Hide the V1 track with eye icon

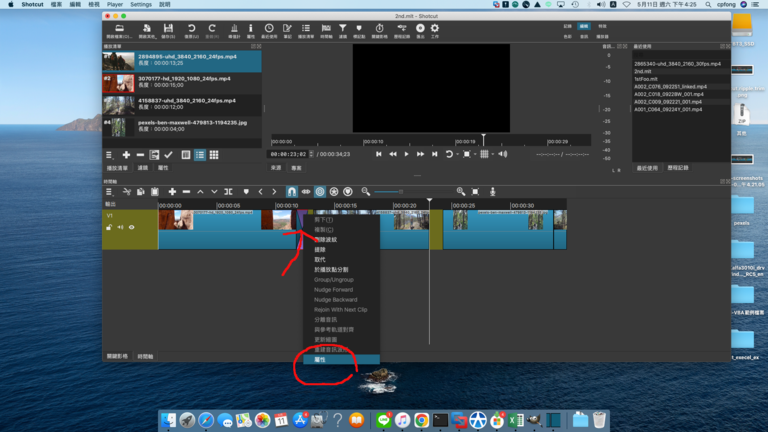[131, 227]
